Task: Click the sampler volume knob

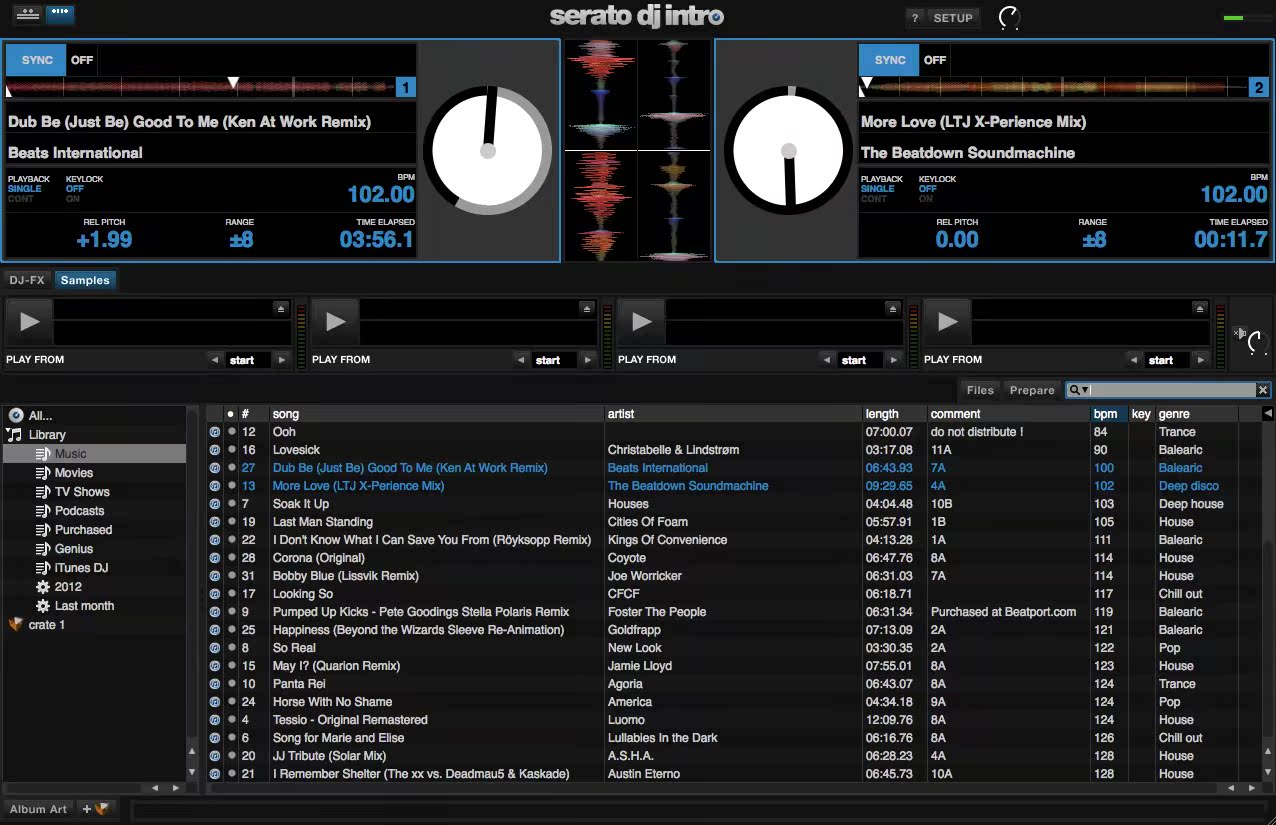Action: tap(1258, 343)
